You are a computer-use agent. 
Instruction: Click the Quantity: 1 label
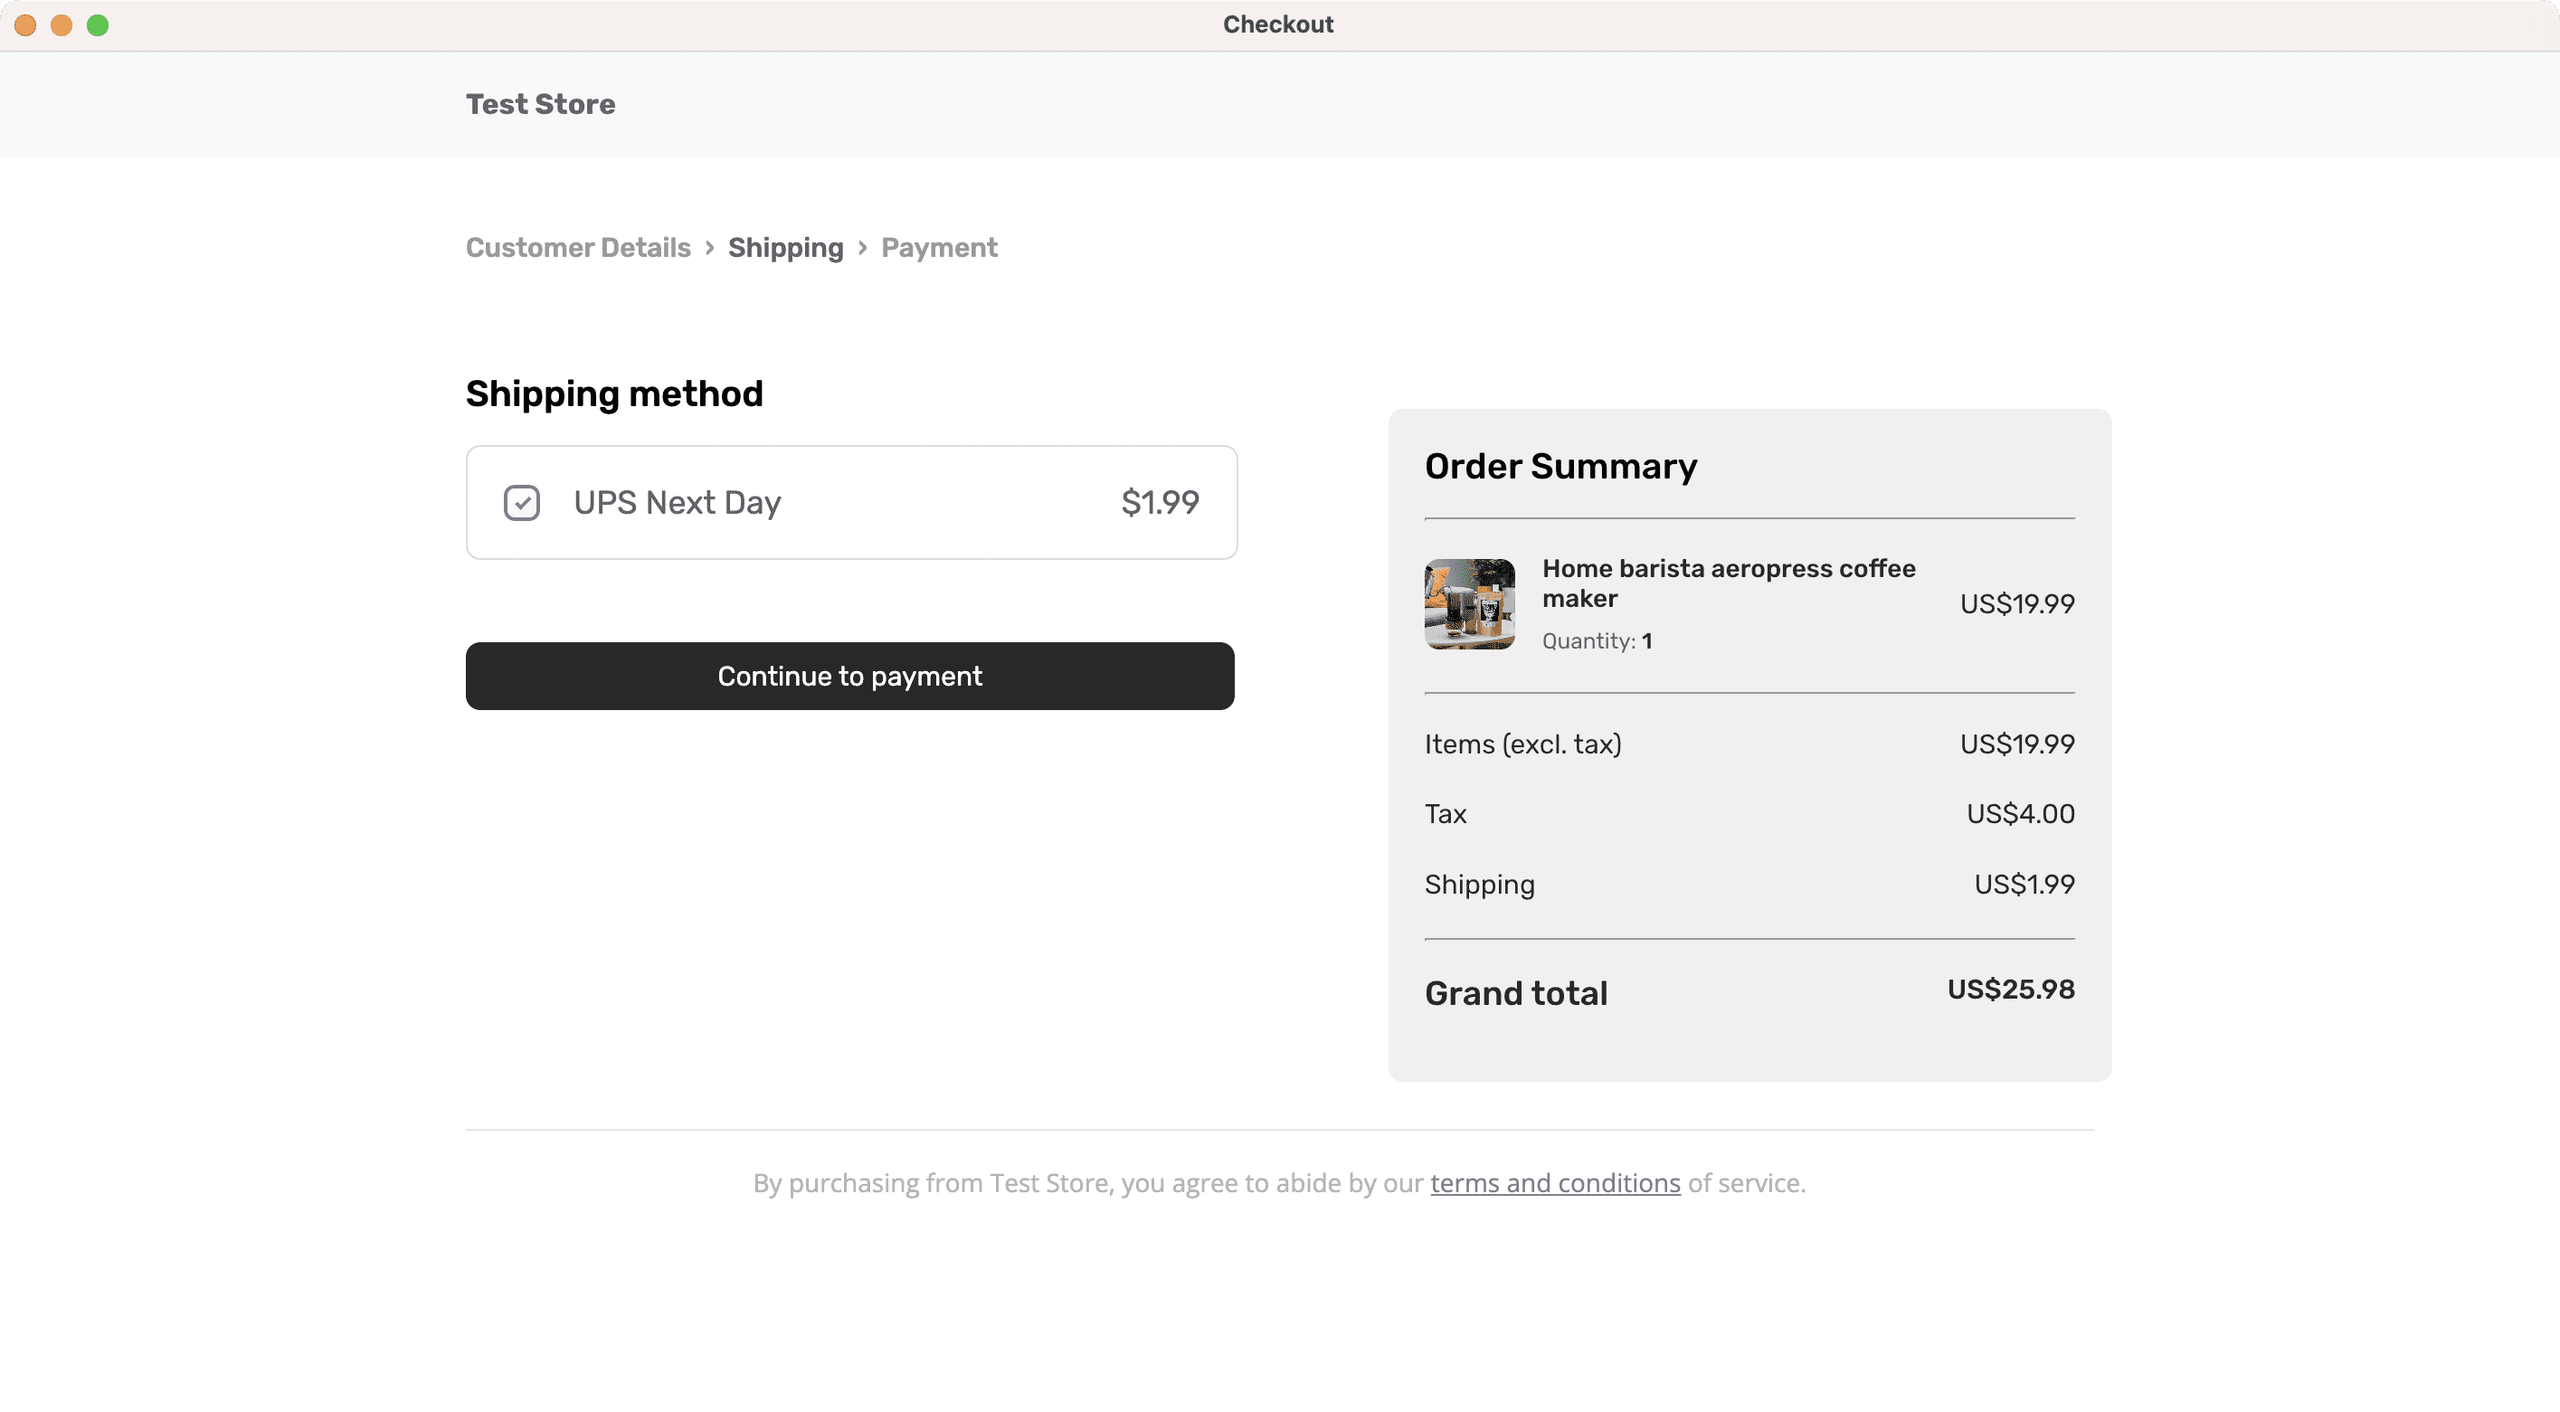pyautogui.click(x=1596, y=641)
